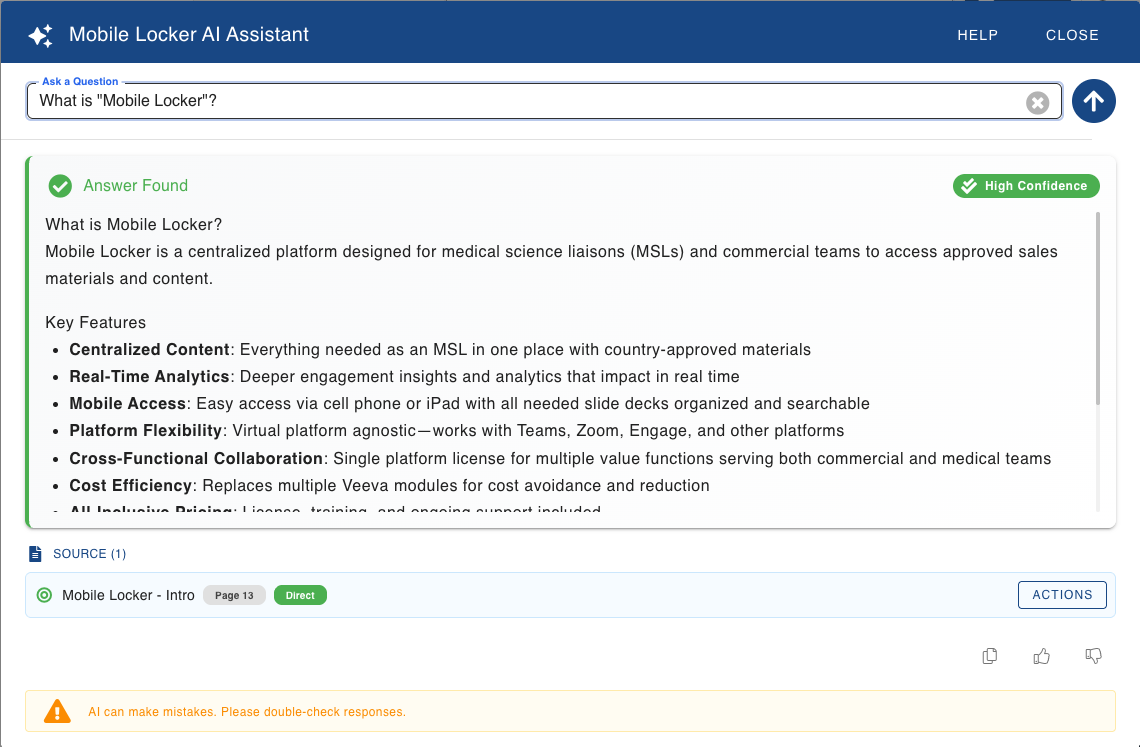The height and width of the screenshot is (747, 1140).
Task: Click the green Direct badge
Action: click(x=300, y=595)
